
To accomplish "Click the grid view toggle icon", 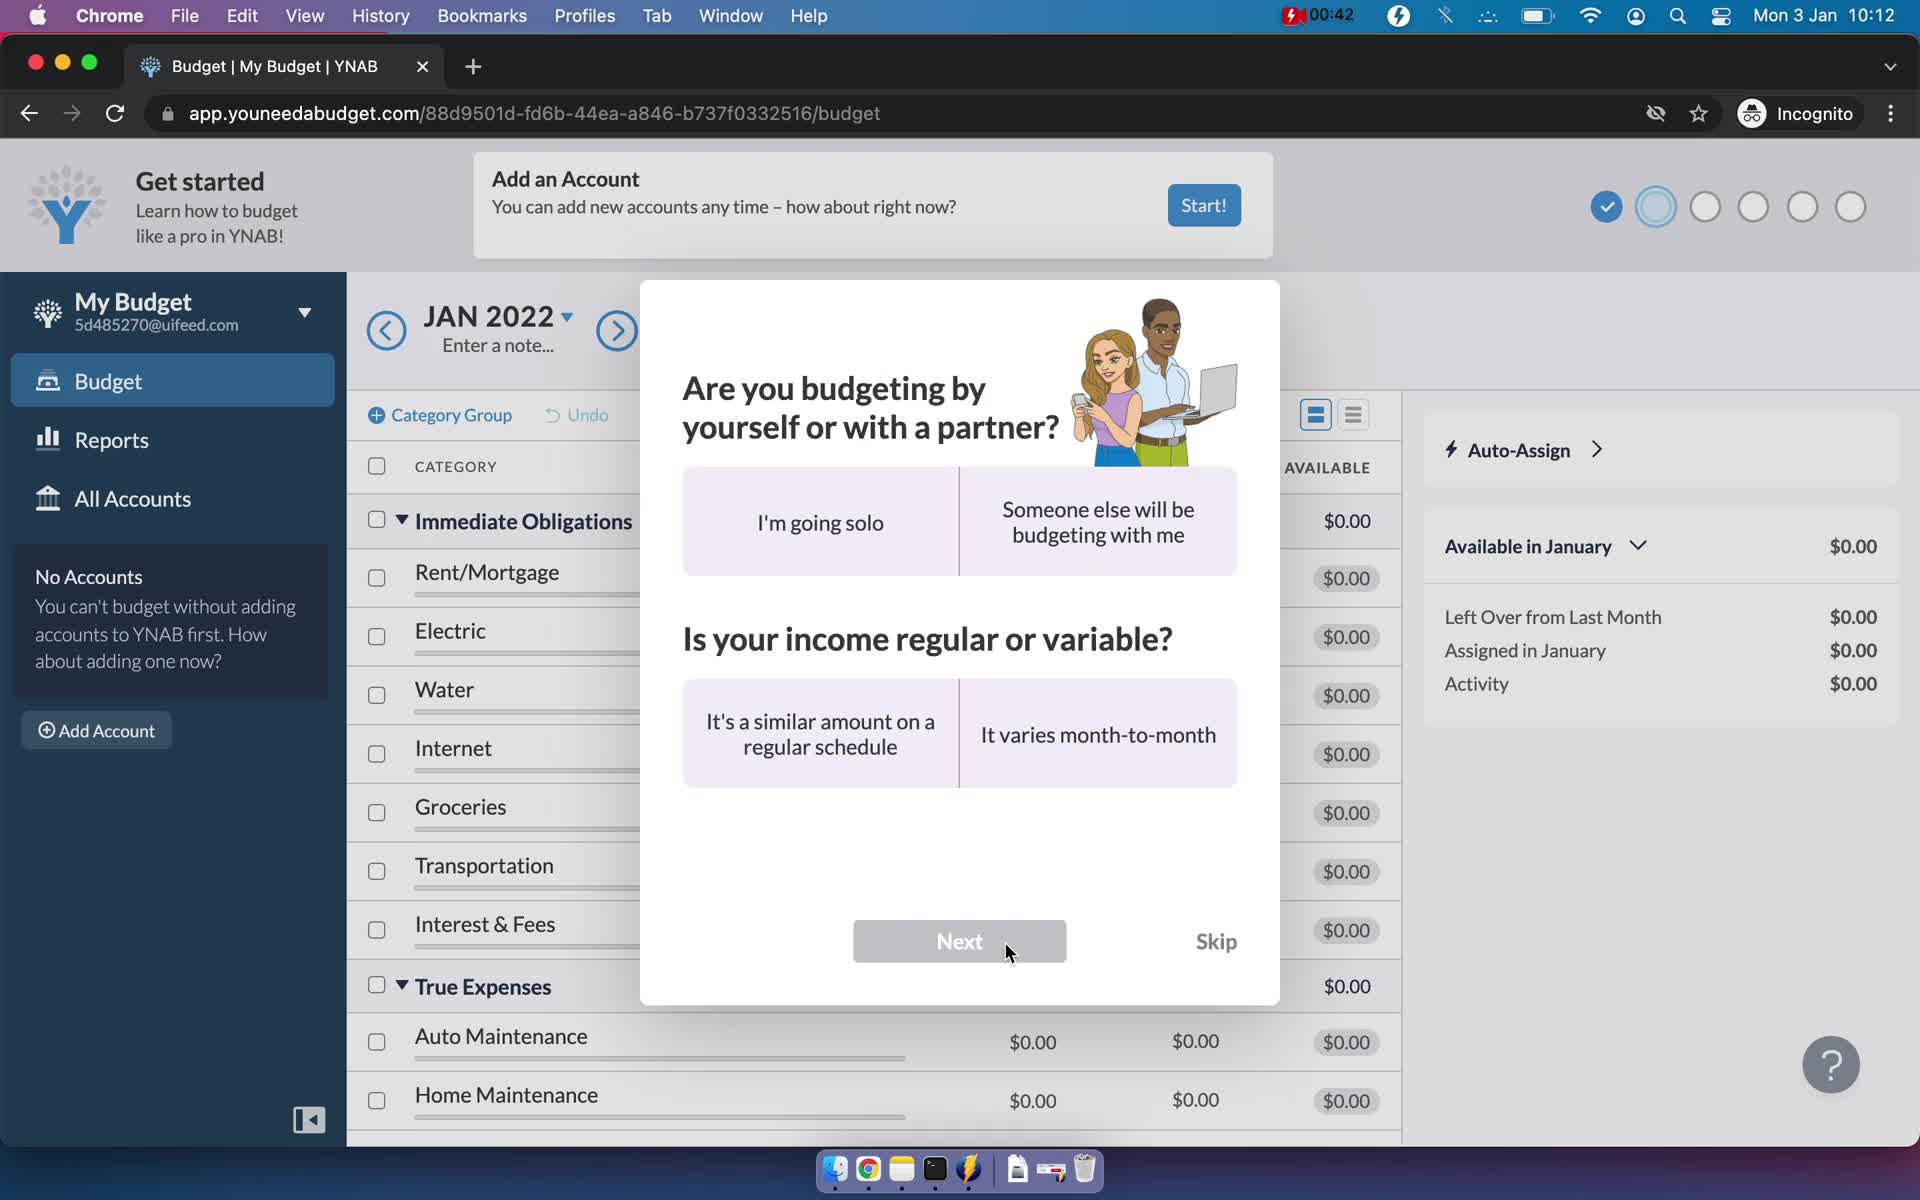I will coord(1315,413).
